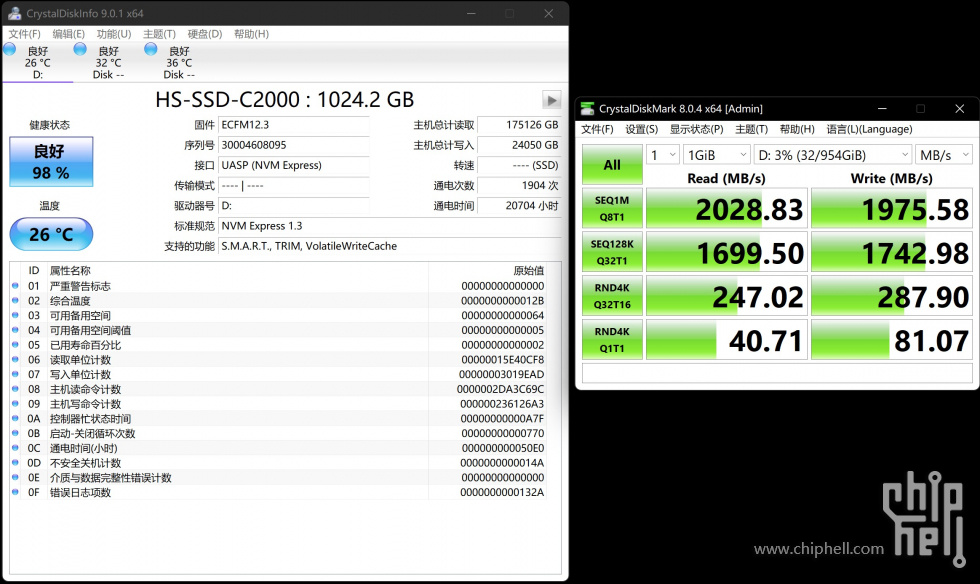Viewport: 980px width, 584px height.
Task: Click status dot for attribute 0F 错误日志项数
Action: pos(16,492)
